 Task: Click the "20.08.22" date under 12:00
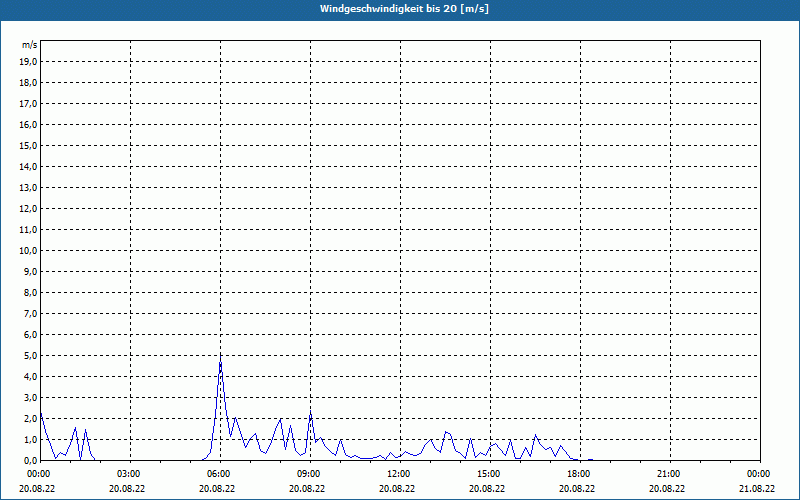[397, 488]
